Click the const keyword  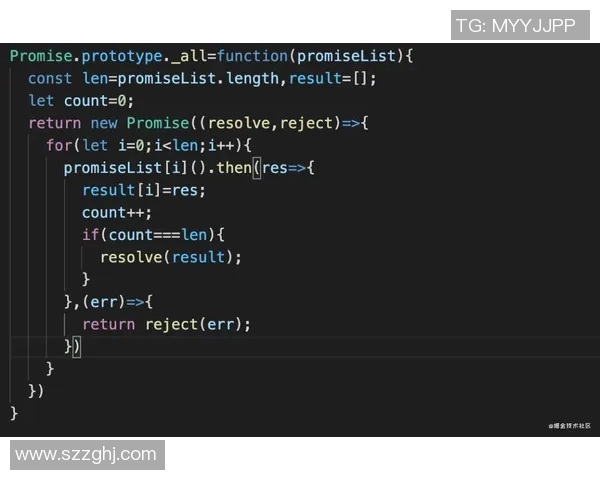[x=50, y=78]
